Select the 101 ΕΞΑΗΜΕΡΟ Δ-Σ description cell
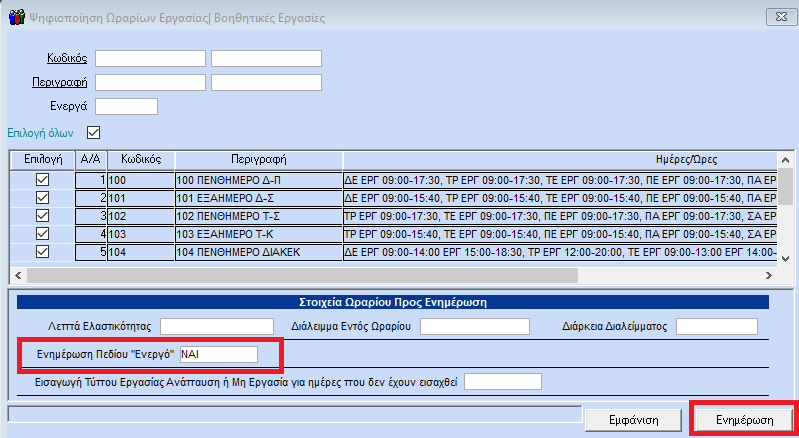The image size is (799, 438). point(258,197)
